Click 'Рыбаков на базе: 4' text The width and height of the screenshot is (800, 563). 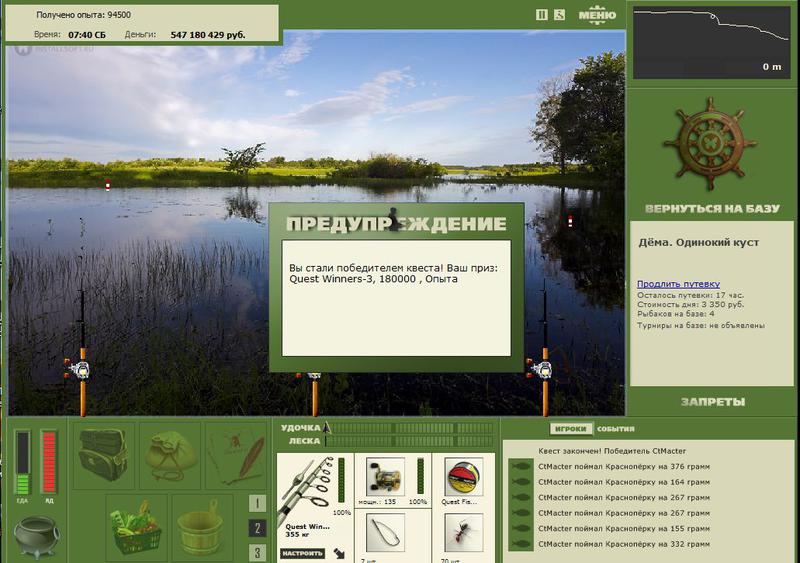coord(676,314)
